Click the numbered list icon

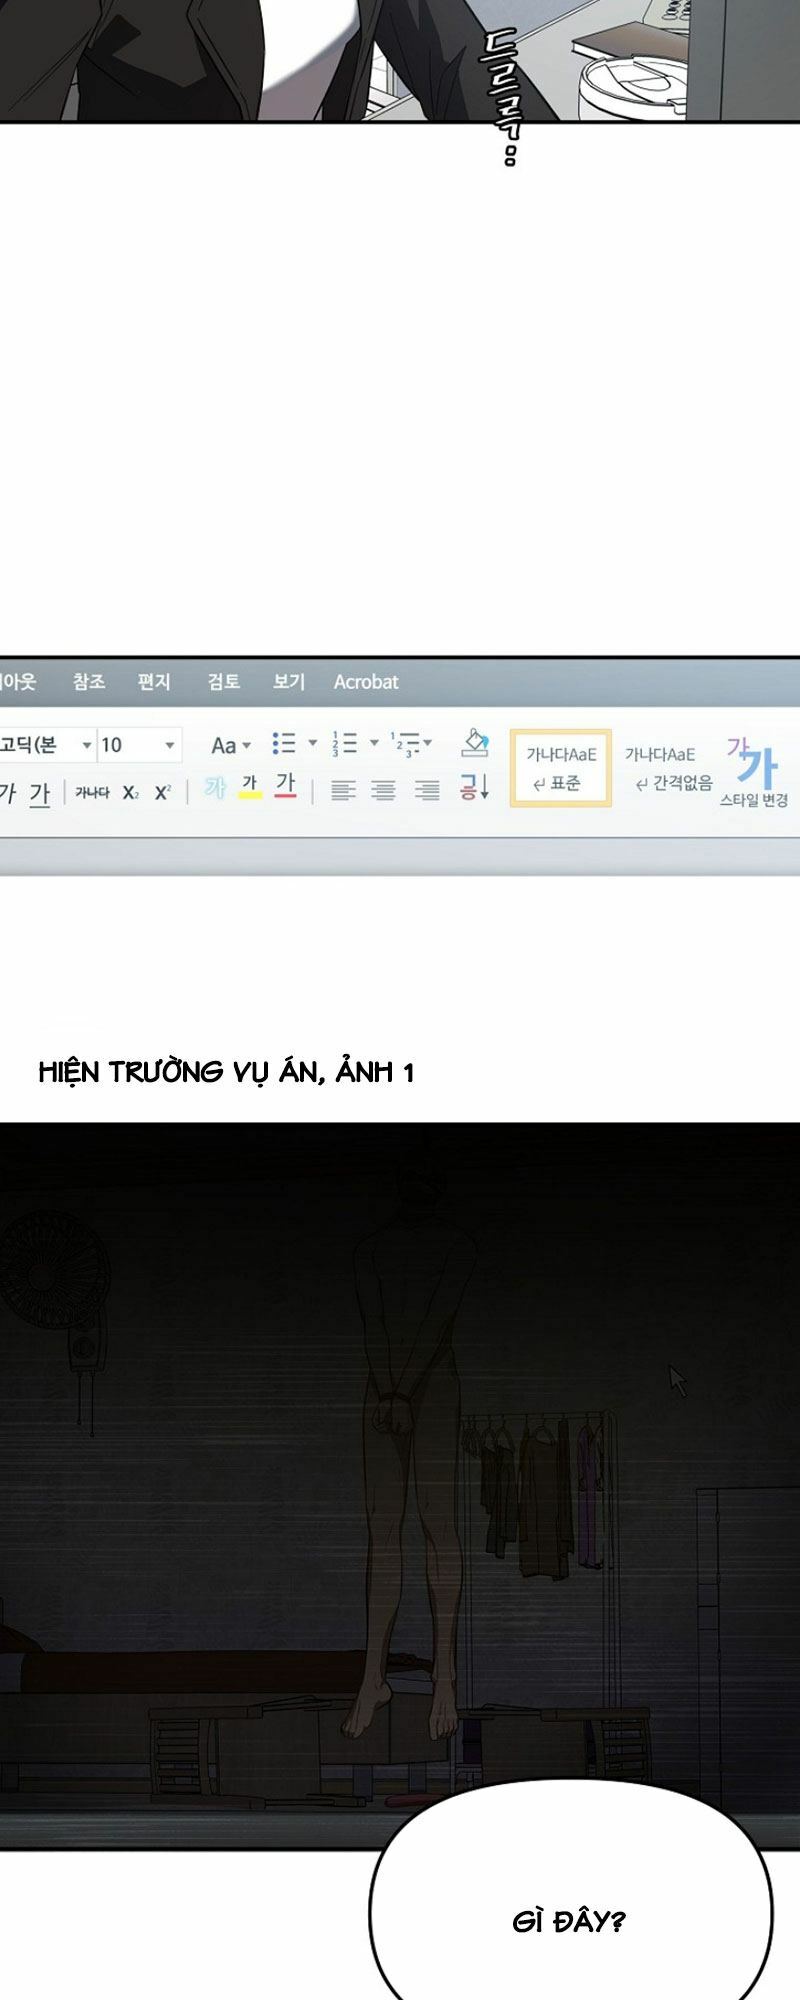345,743
